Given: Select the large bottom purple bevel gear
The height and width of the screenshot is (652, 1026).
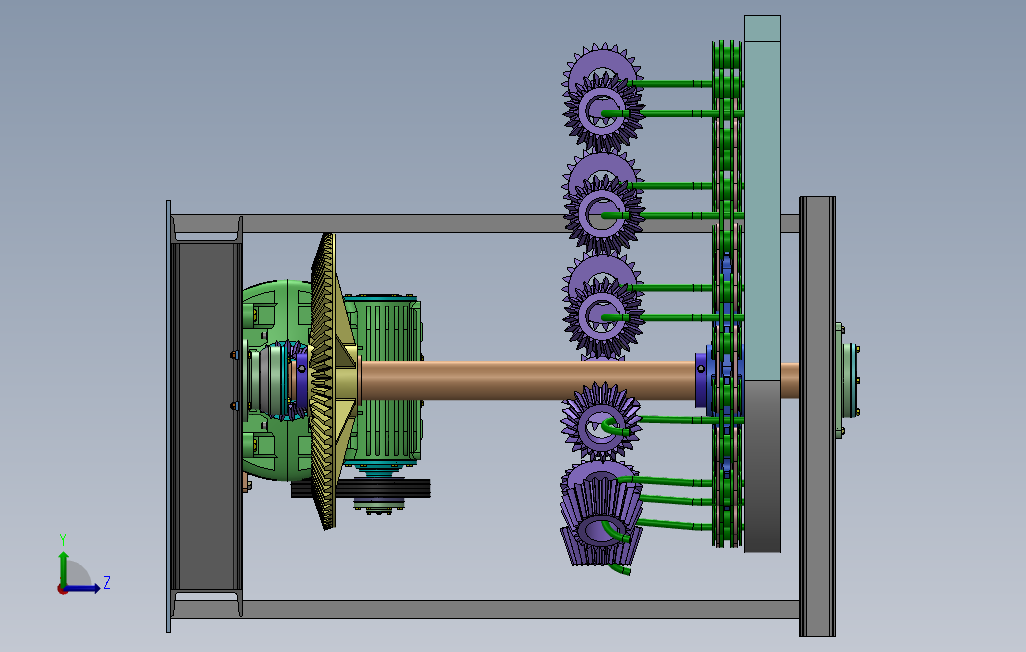Looking at the screenshot, I should pos(600,513).
